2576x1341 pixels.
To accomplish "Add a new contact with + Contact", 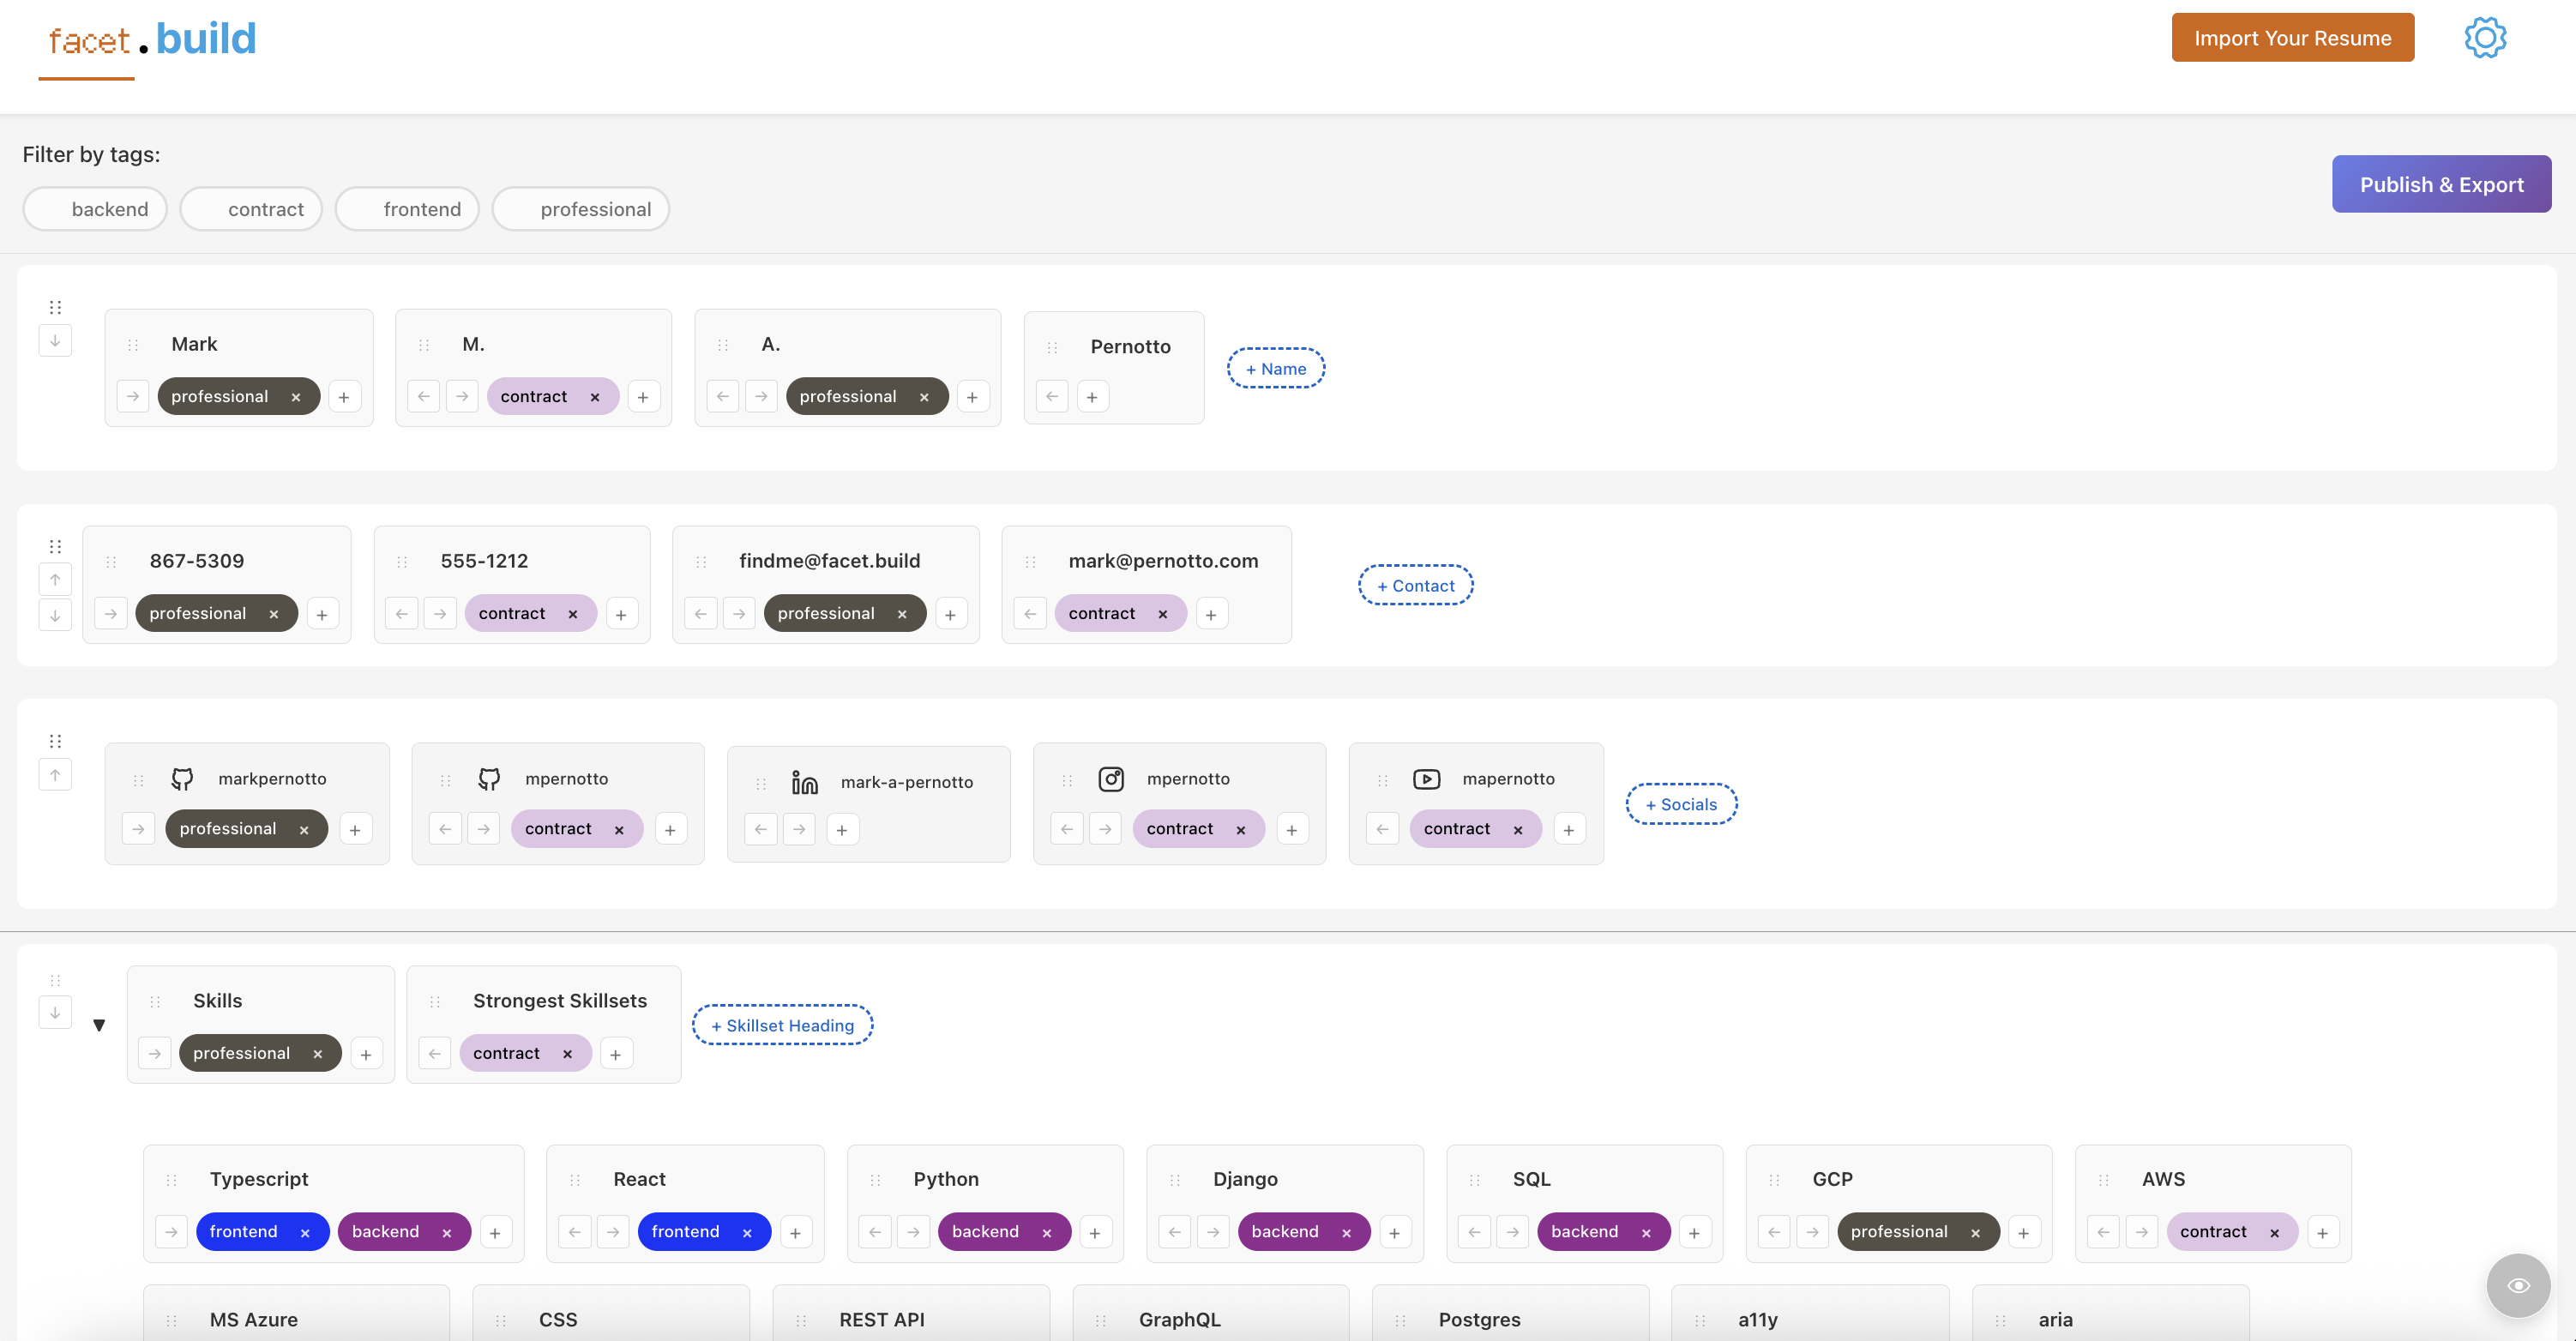I will (x=1415, y=585).
